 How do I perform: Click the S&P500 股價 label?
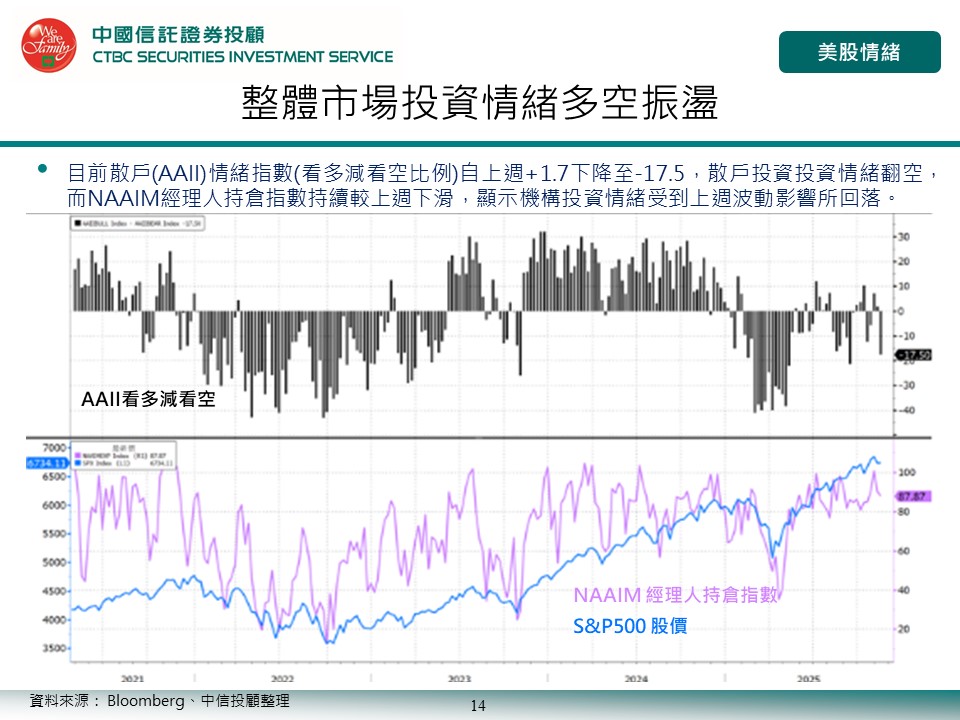[630, 628]
